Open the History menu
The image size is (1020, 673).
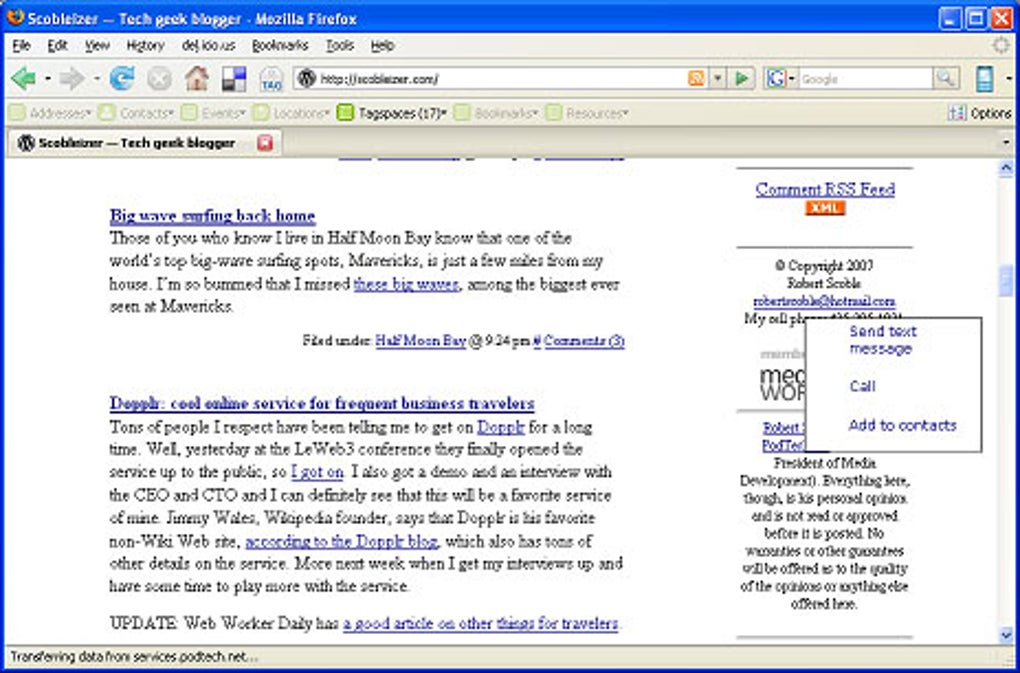(x=145, y=46)
